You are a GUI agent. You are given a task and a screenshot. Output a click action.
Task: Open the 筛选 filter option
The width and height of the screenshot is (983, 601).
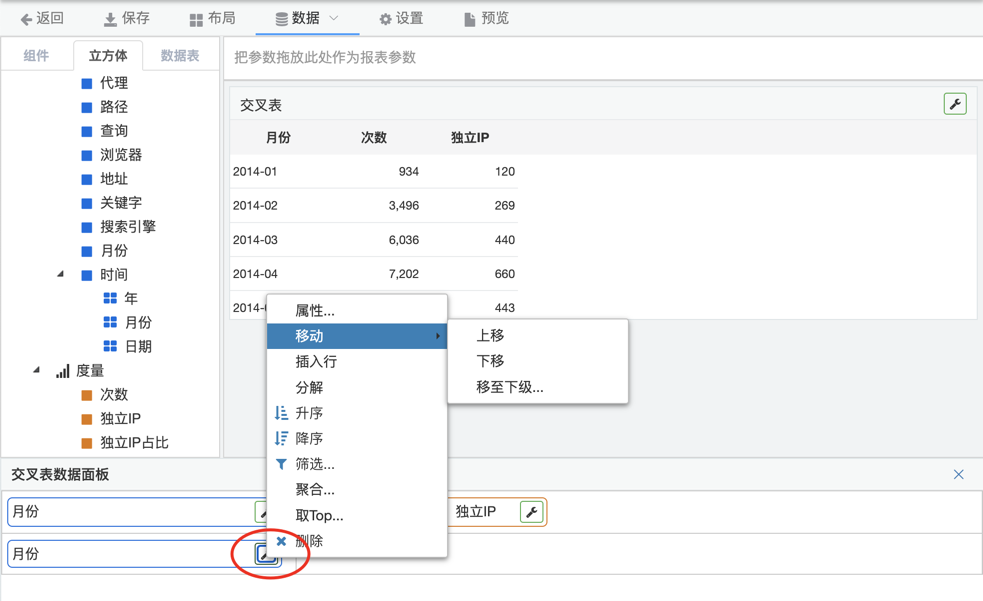coord(314,464)
